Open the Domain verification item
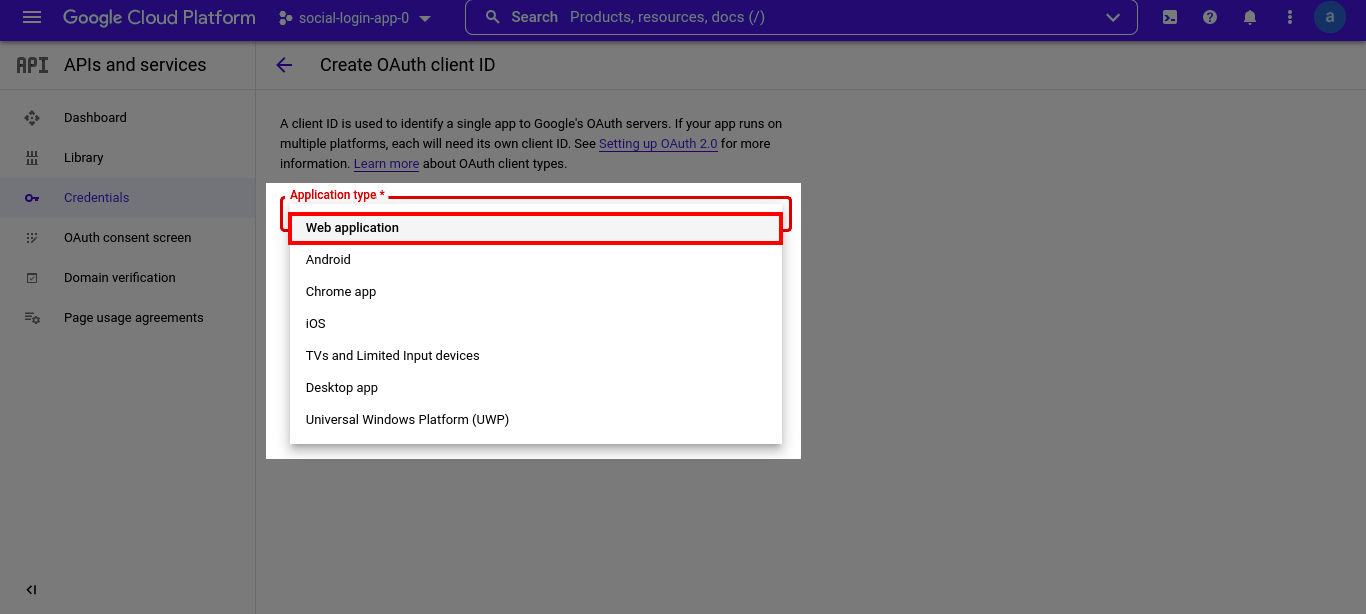This screenshot has width=1366, height=614. [x=128, y=278]
